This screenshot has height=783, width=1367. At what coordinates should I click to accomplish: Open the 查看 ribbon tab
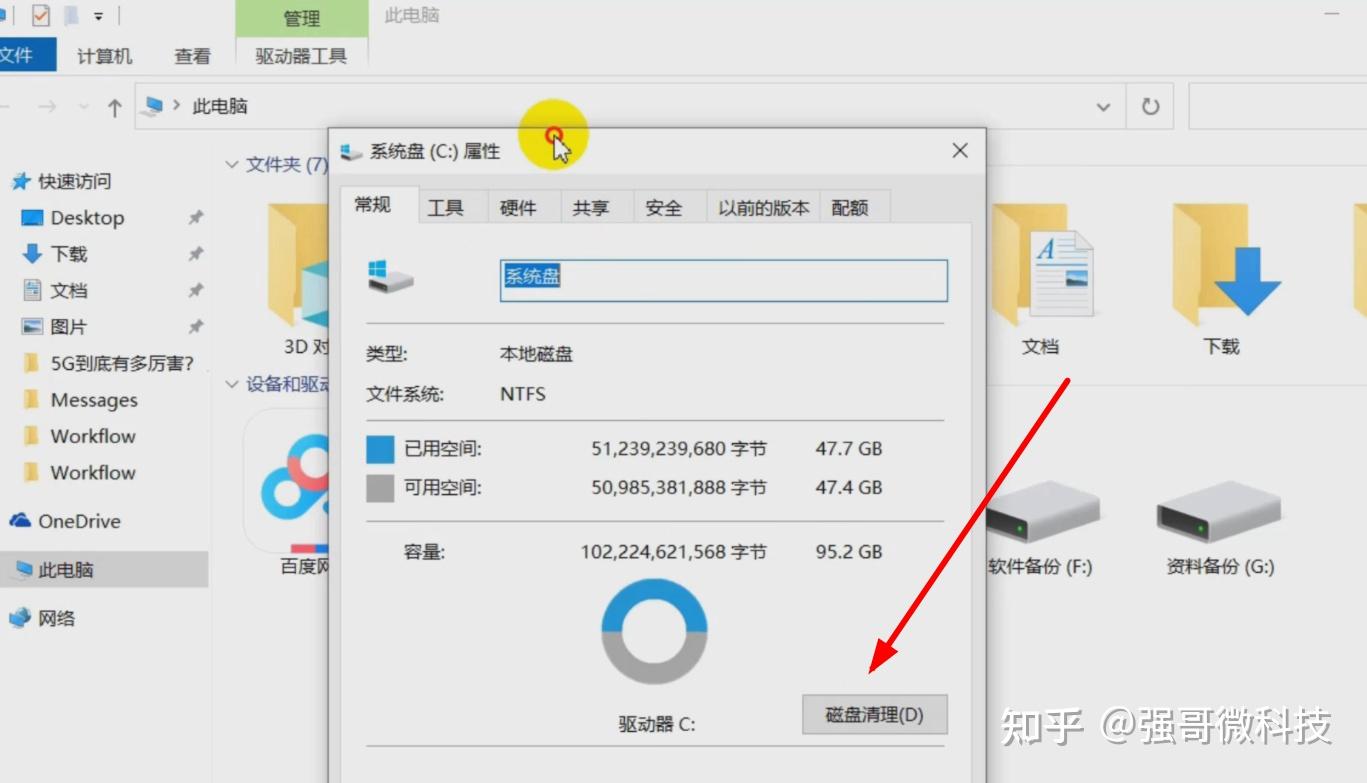(x=192, y=56)
